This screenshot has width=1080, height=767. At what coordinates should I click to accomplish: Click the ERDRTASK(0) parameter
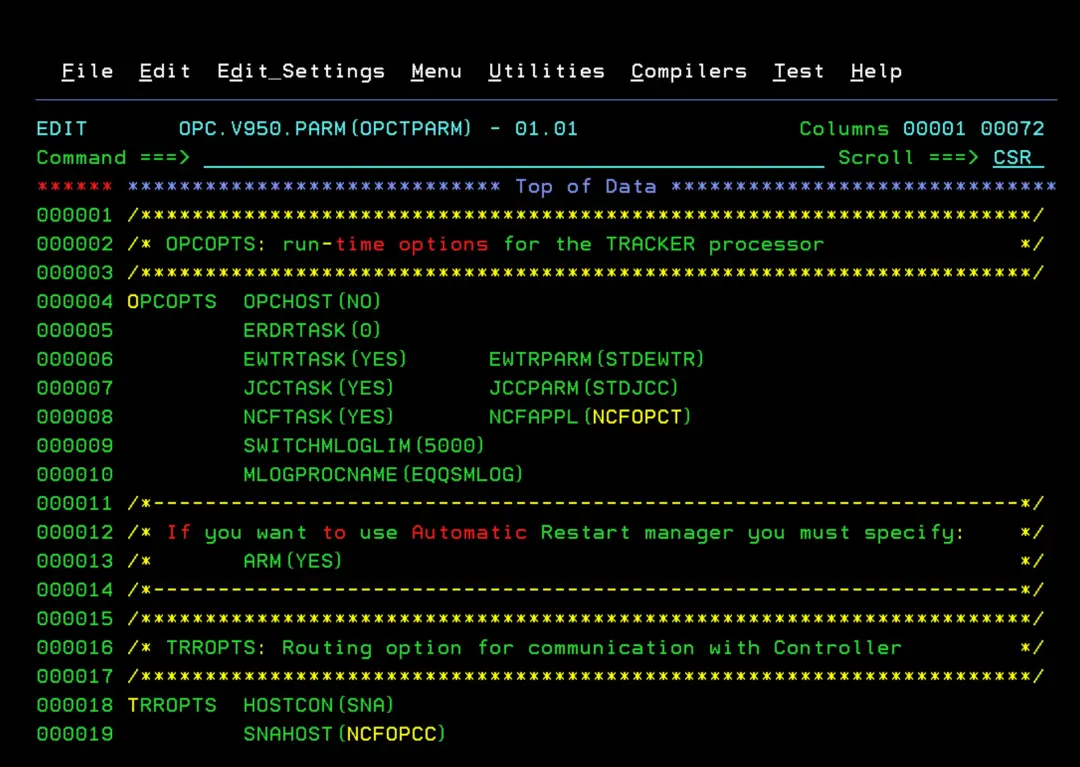(312, 330)
